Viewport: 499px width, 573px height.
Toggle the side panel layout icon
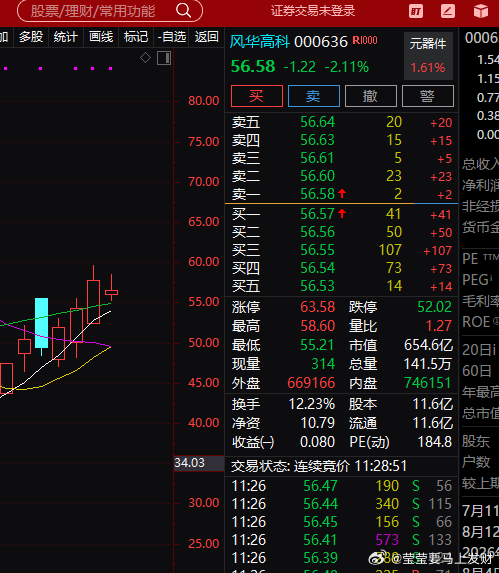pyautogui.click(x=164, y=58)
